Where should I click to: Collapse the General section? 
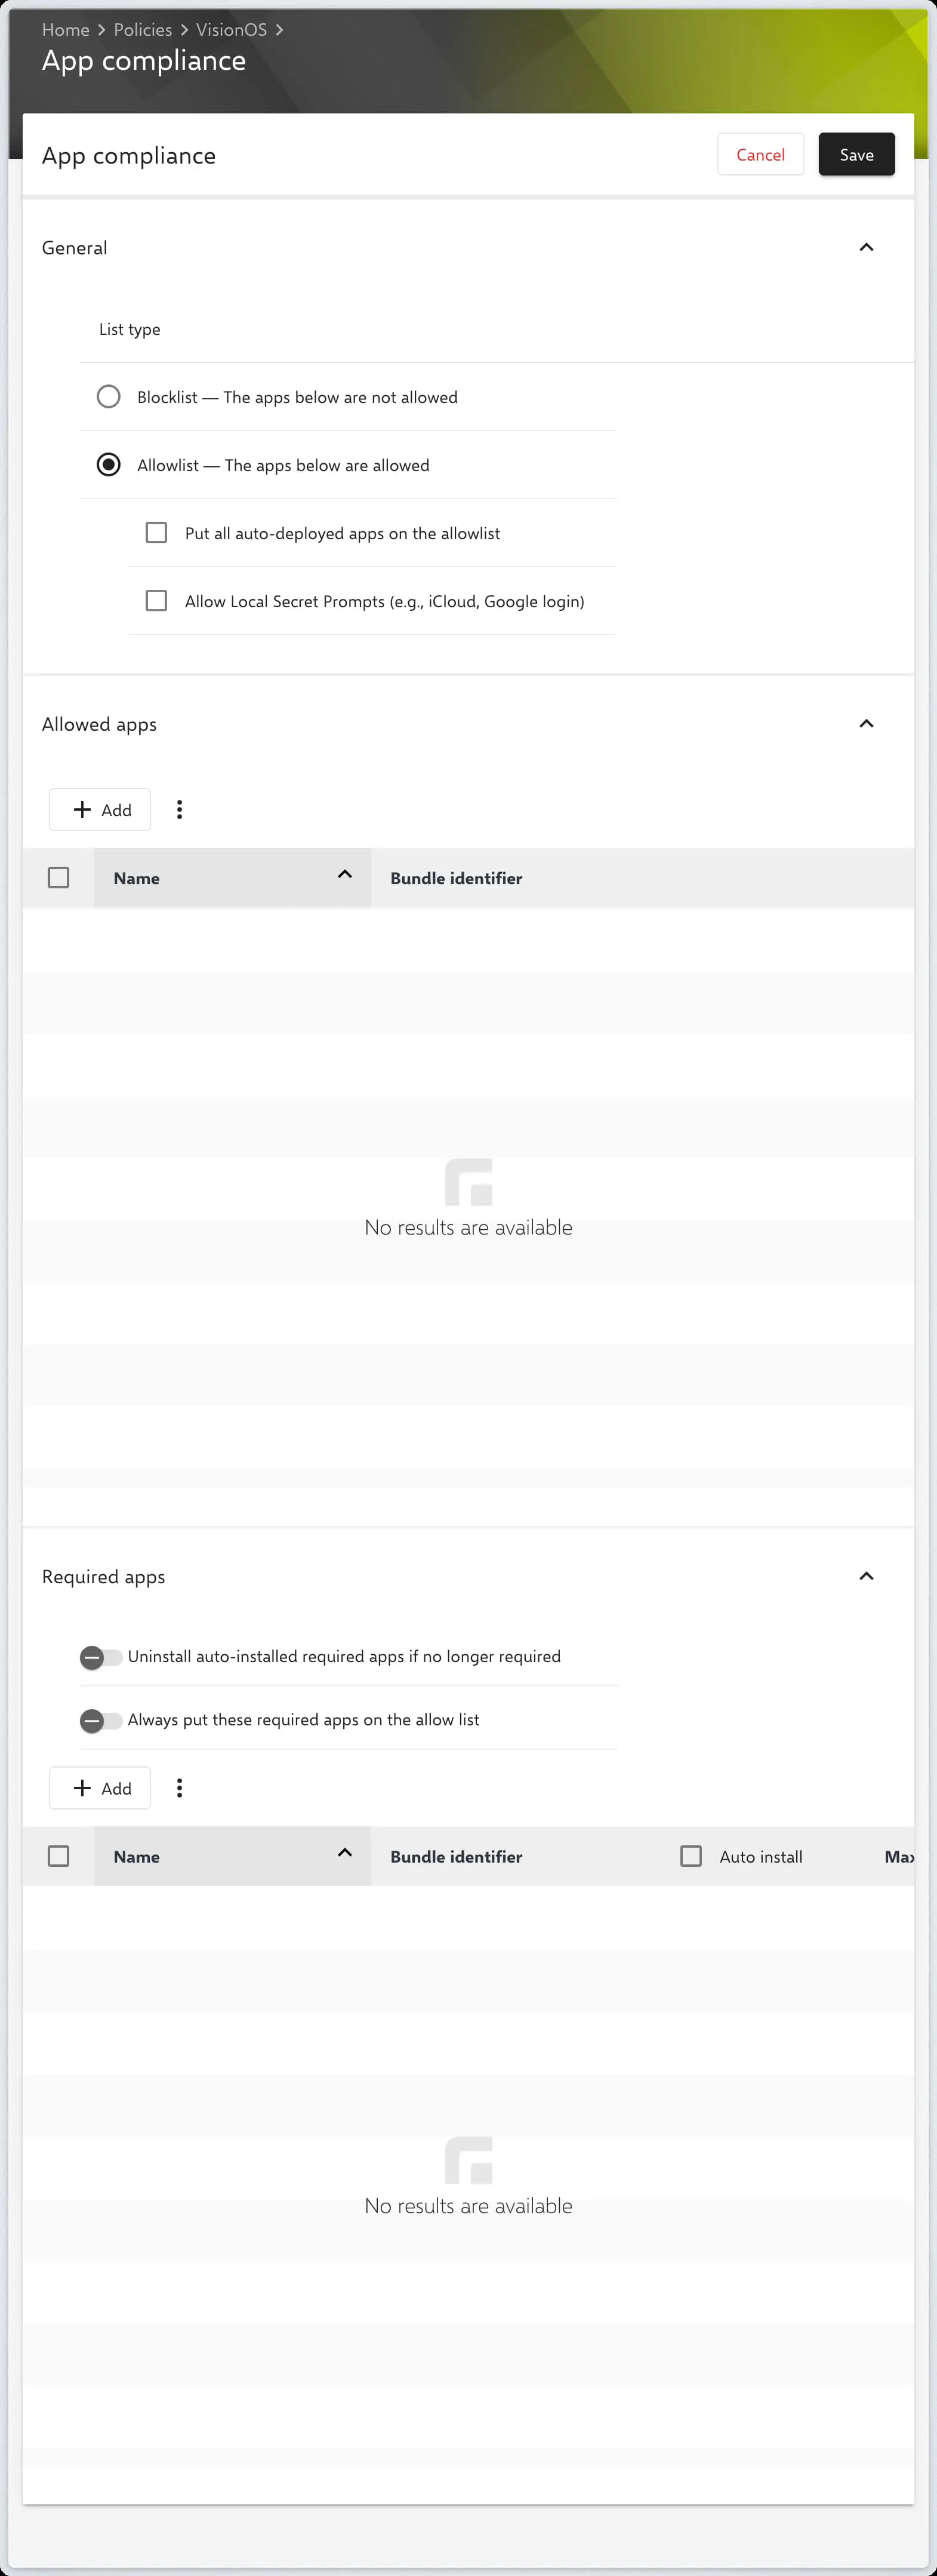tap(866, 248)
